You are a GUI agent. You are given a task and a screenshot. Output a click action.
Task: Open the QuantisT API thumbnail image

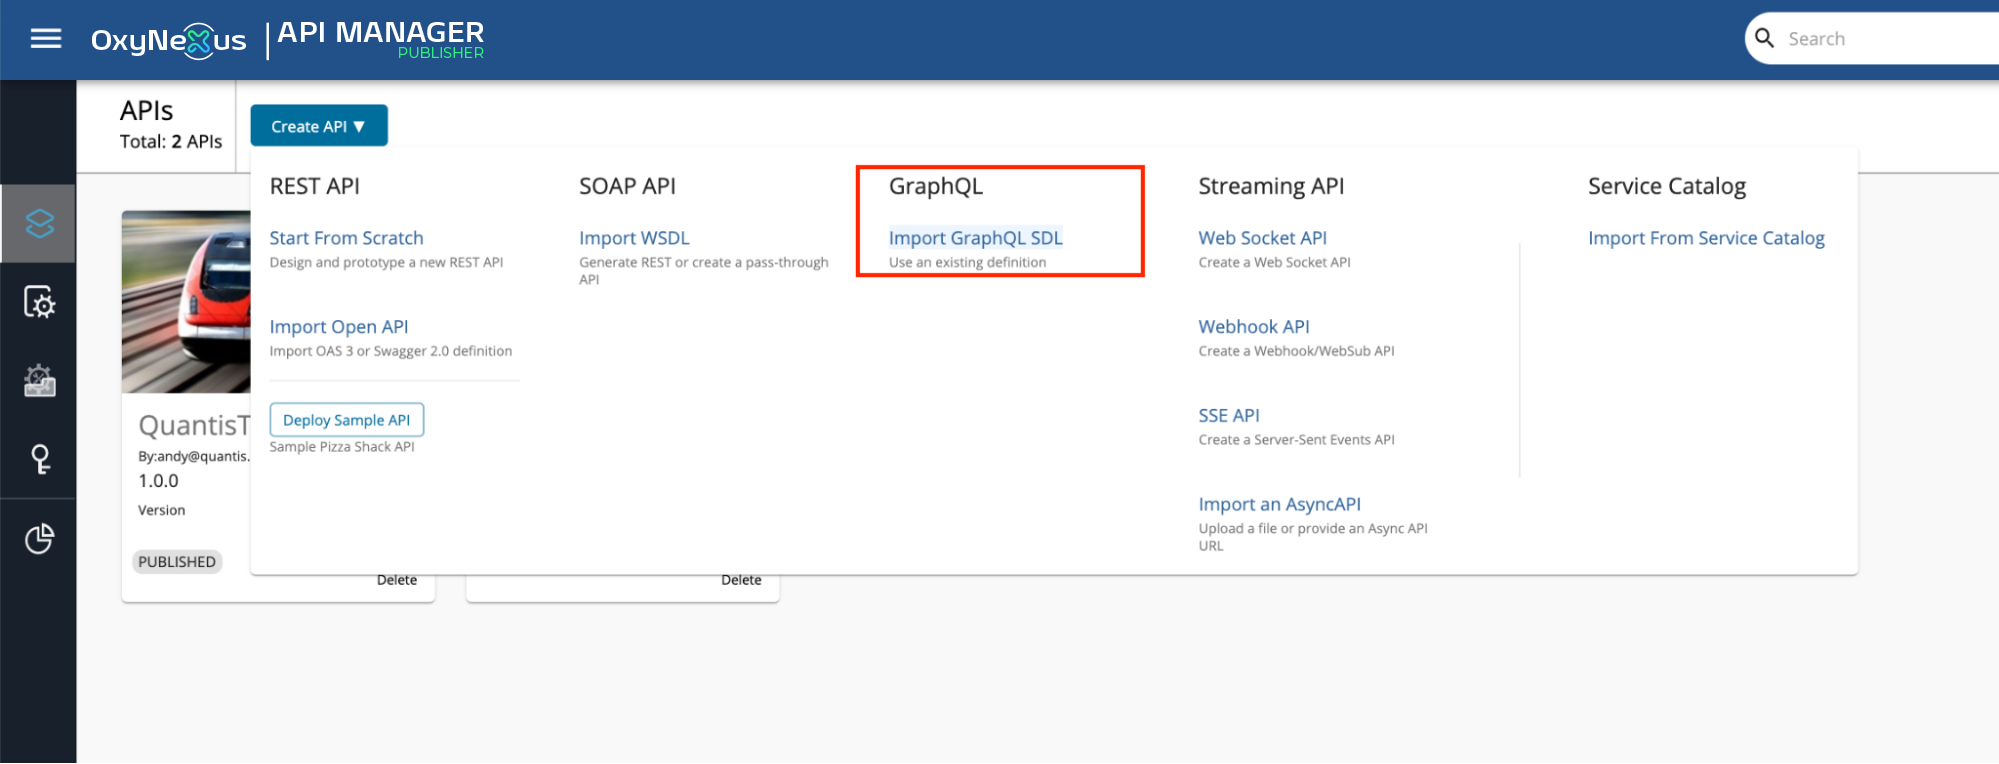click(186, 301)
